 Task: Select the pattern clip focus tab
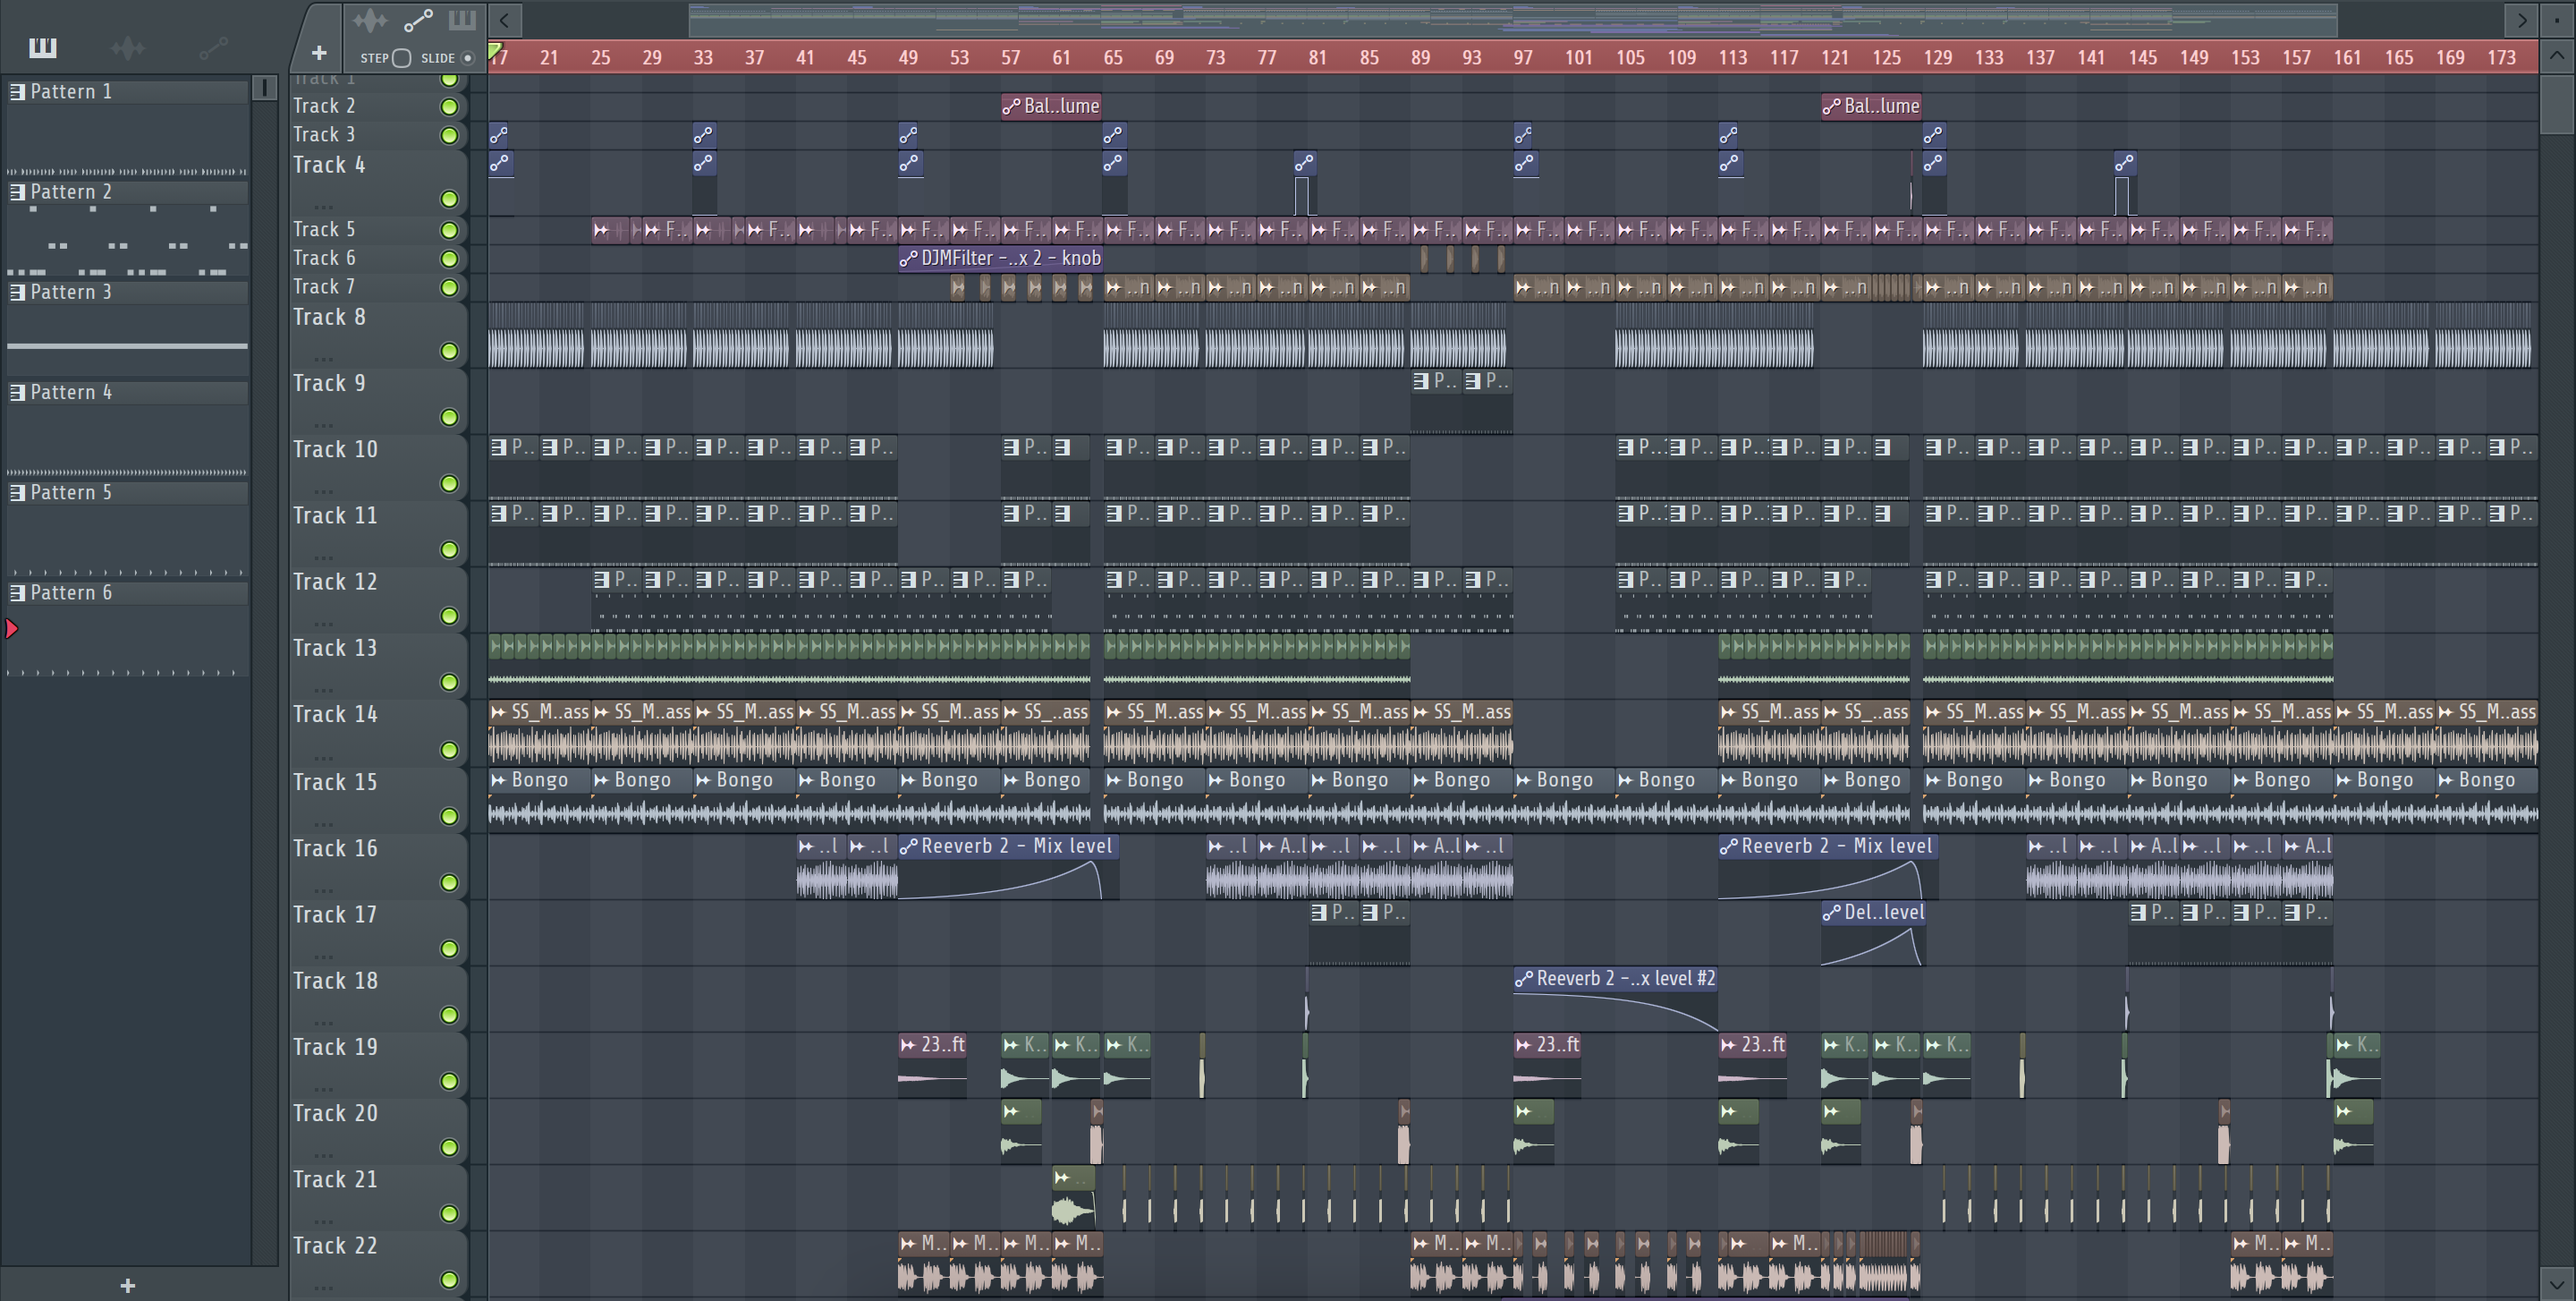(462, 20)
